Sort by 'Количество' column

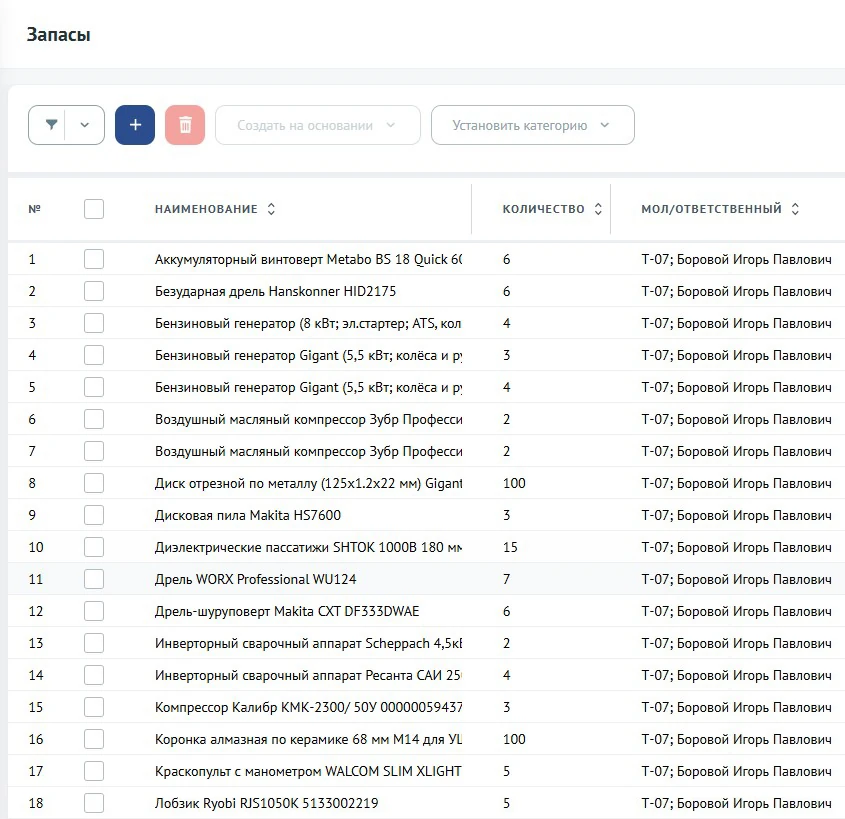click(x=598, y=209)
